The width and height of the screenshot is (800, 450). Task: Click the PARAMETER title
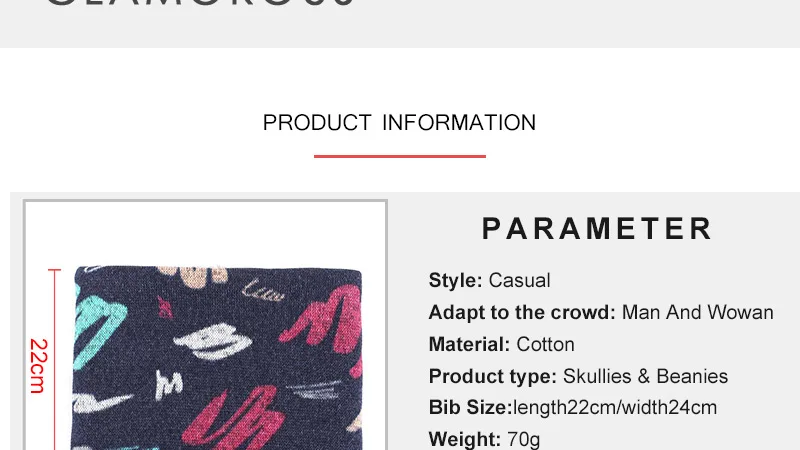(597, 228)
